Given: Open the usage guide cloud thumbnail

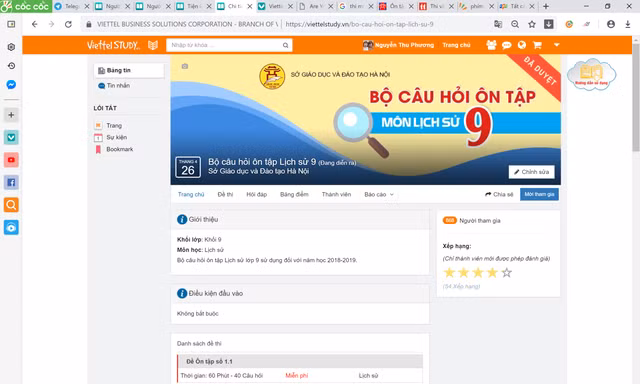Looking at the screenshot, I should pos(591,74).
